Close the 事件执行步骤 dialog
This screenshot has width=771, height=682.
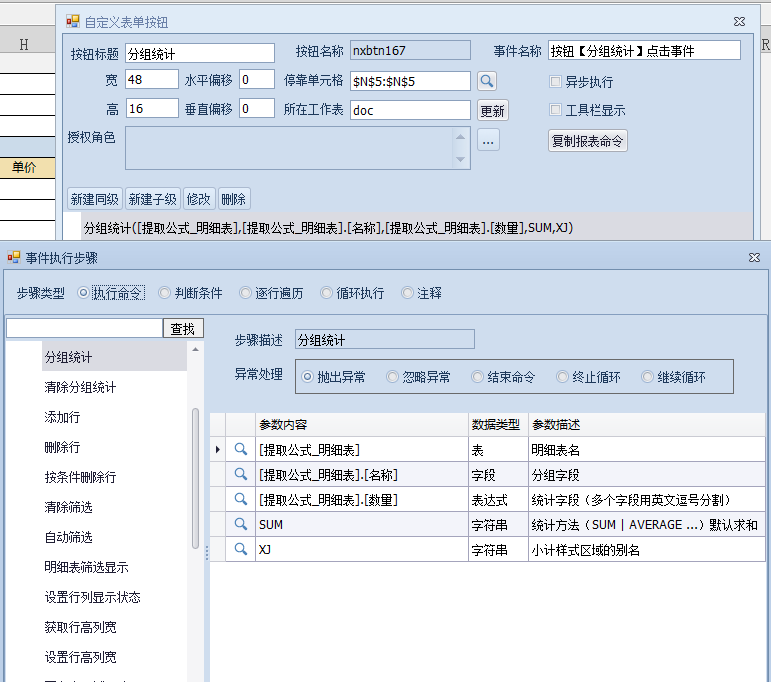click(754, 258)
